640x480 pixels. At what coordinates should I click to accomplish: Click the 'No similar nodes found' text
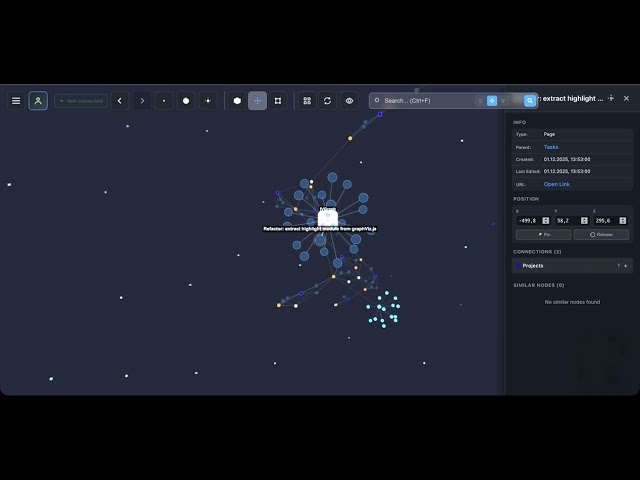point(572,302)
